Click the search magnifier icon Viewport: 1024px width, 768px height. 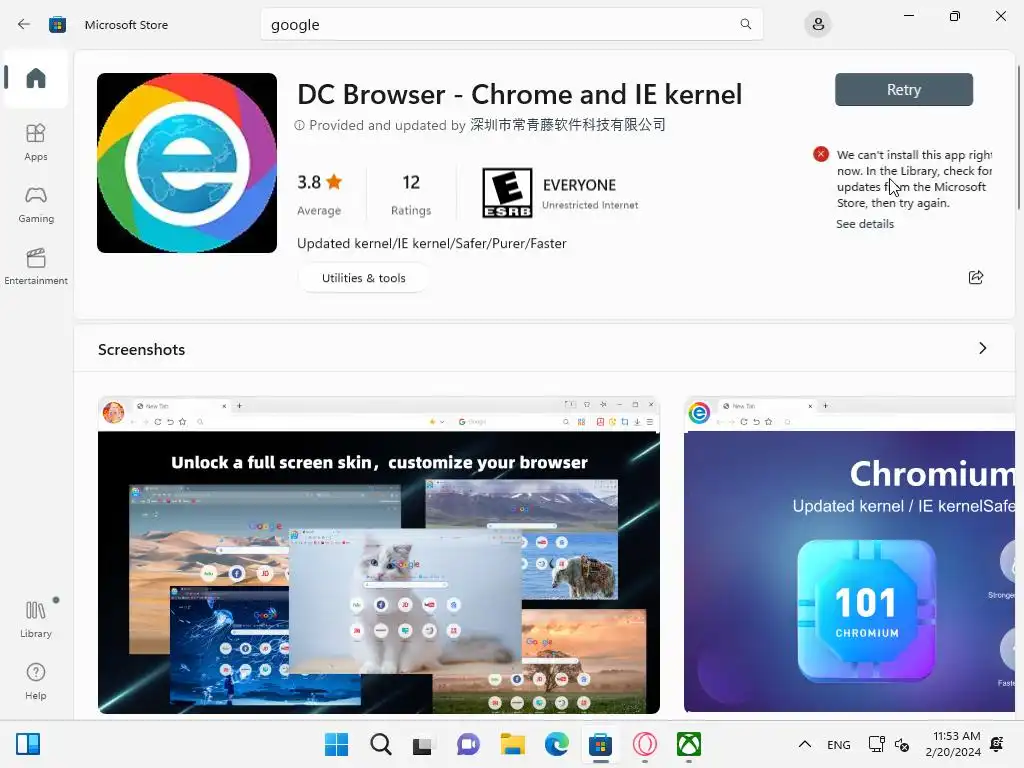745,24
